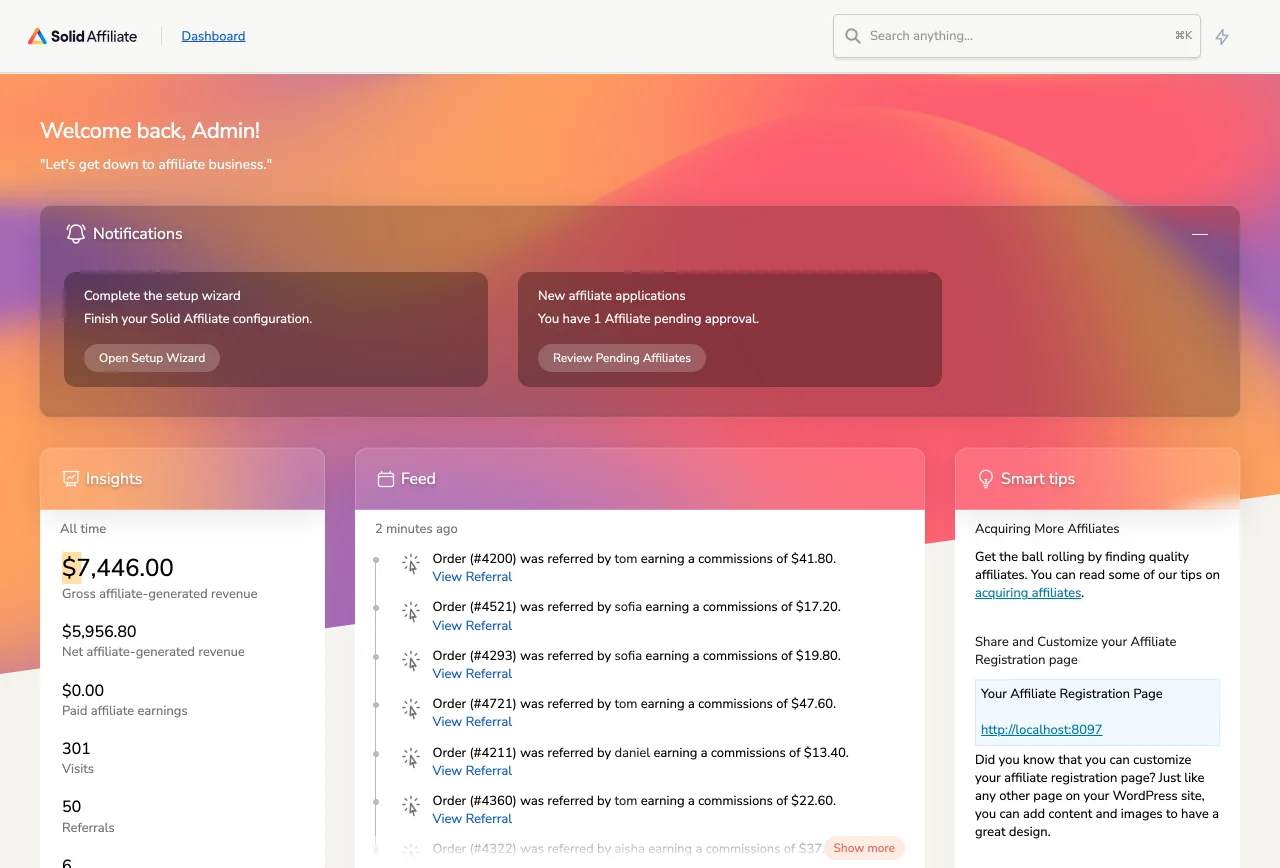
Task: Click the Insights chart icon
Action: click(71, 479)
